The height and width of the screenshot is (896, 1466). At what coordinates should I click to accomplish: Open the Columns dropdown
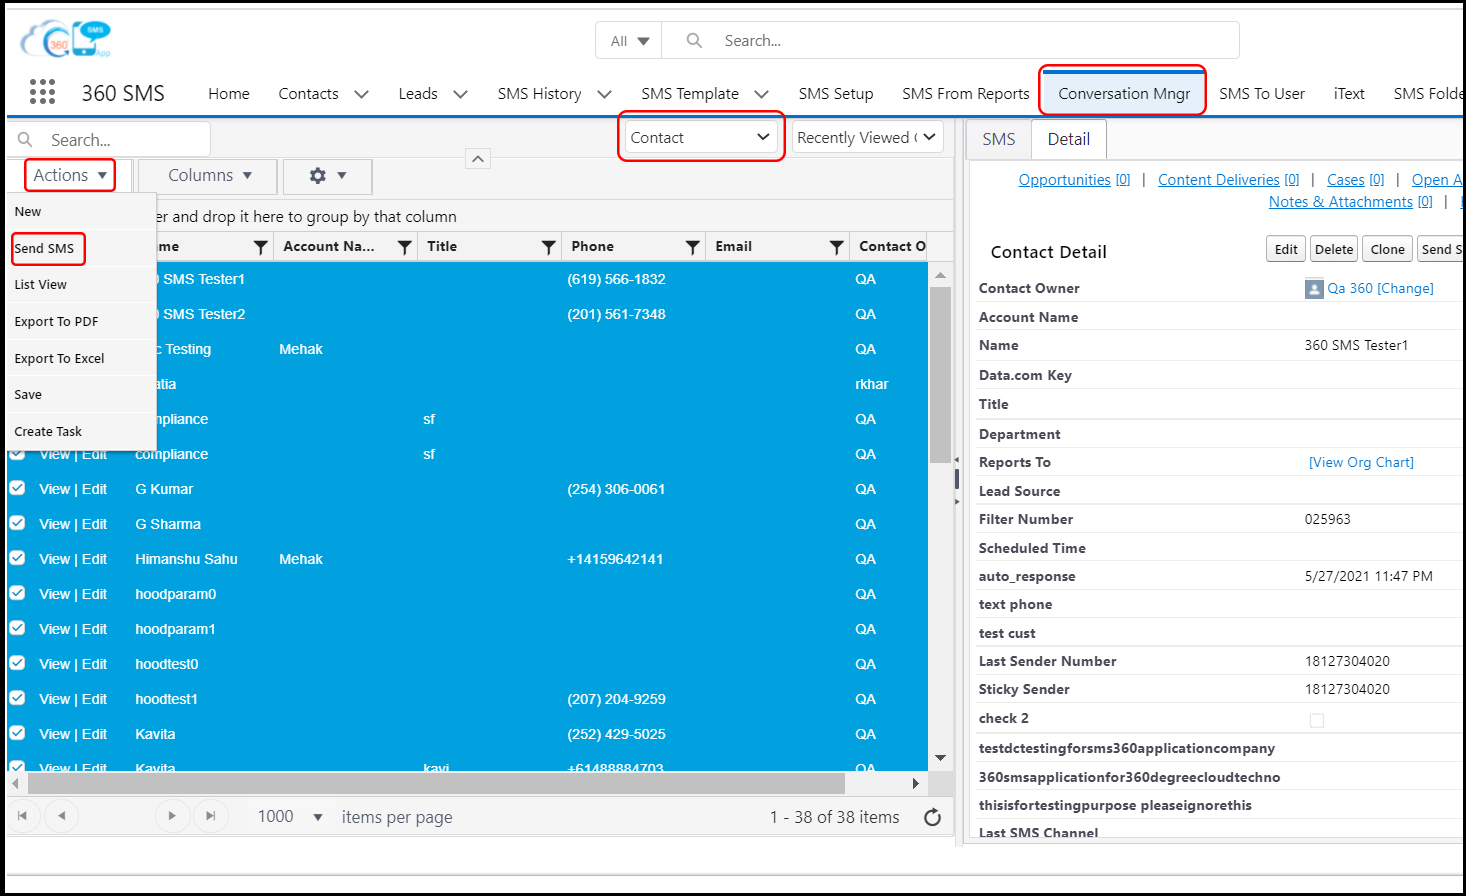209,175
